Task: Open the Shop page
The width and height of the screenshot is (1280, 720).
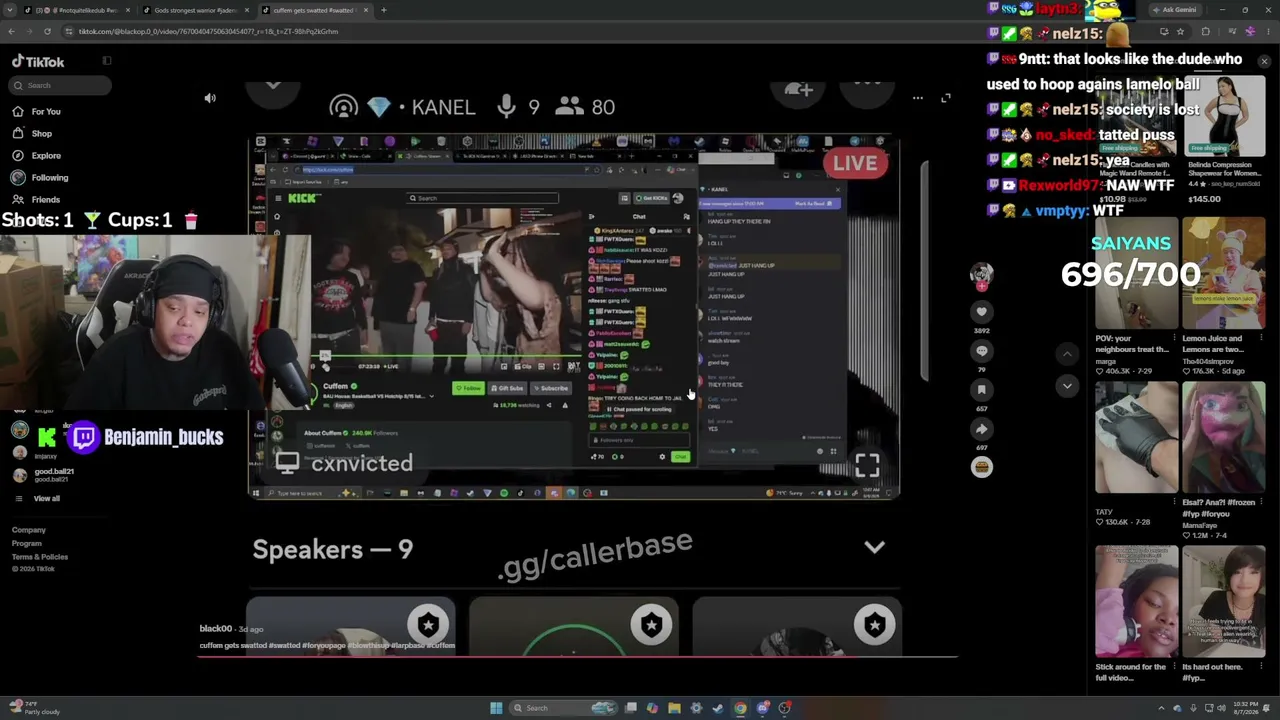Action: [x=42, y=133]
